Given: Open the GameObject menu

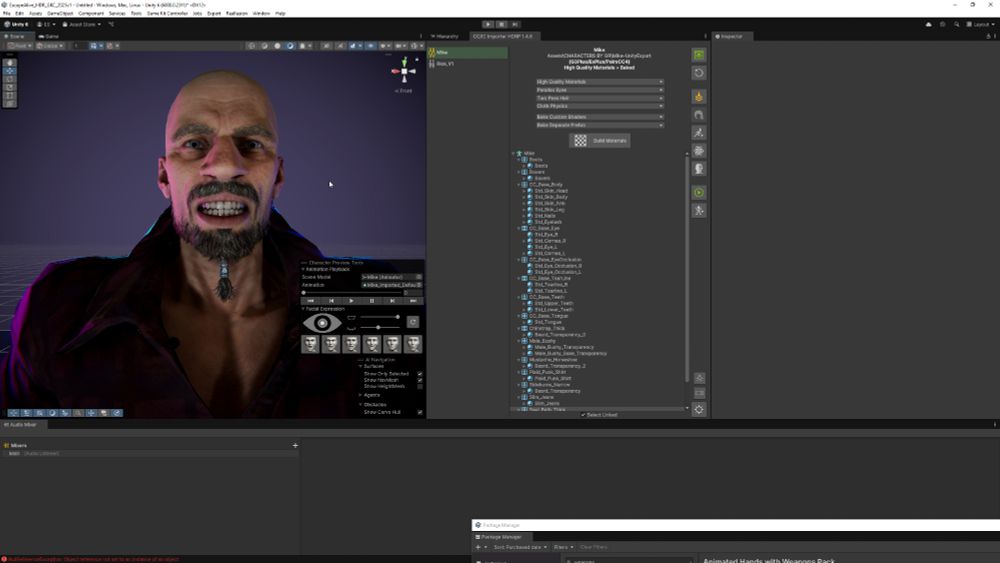Looking at the screenshot, I should [x=61, y=13].
